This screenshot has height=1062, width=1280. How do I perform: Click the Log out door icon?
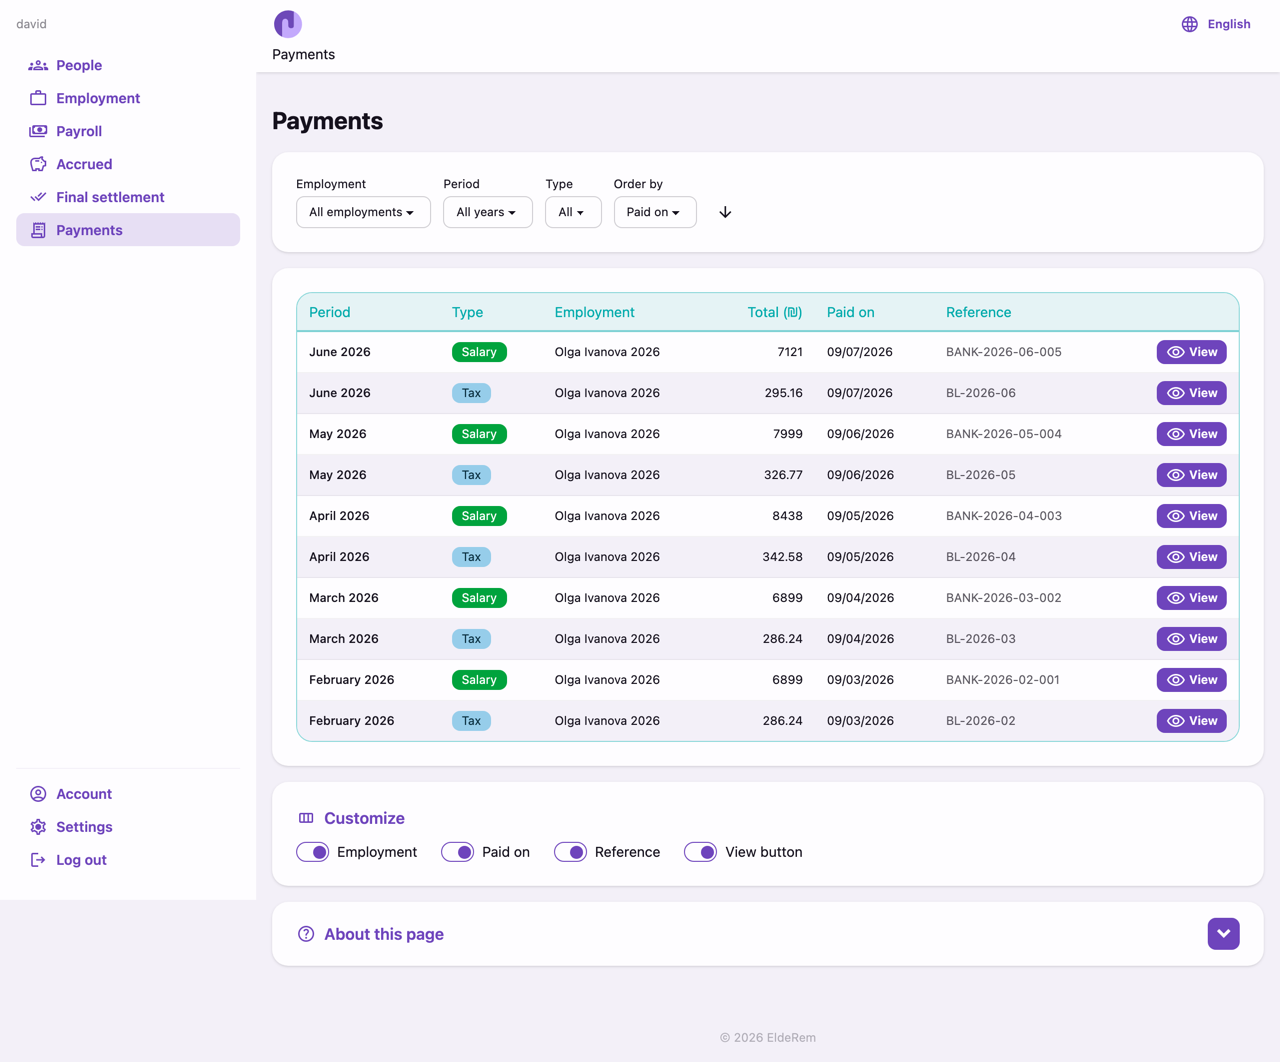pos(38,860)
